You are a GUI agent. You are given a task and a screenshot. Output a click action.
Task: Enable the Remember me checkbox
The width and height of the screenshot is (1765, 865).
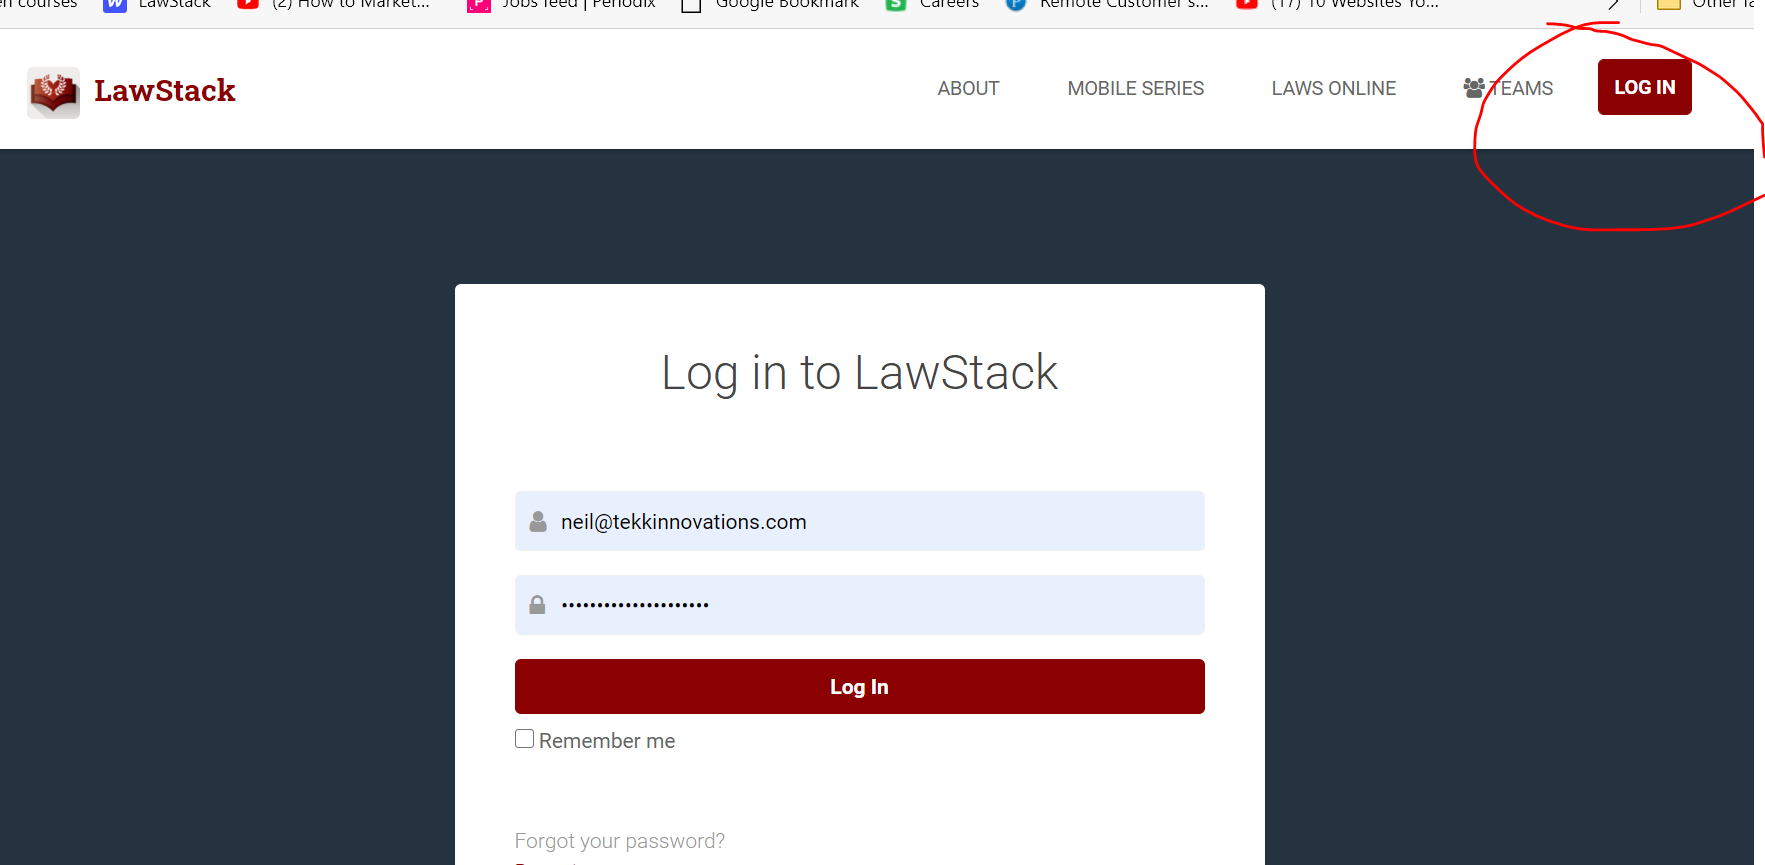pyautogui.click(x=524, y=739)
